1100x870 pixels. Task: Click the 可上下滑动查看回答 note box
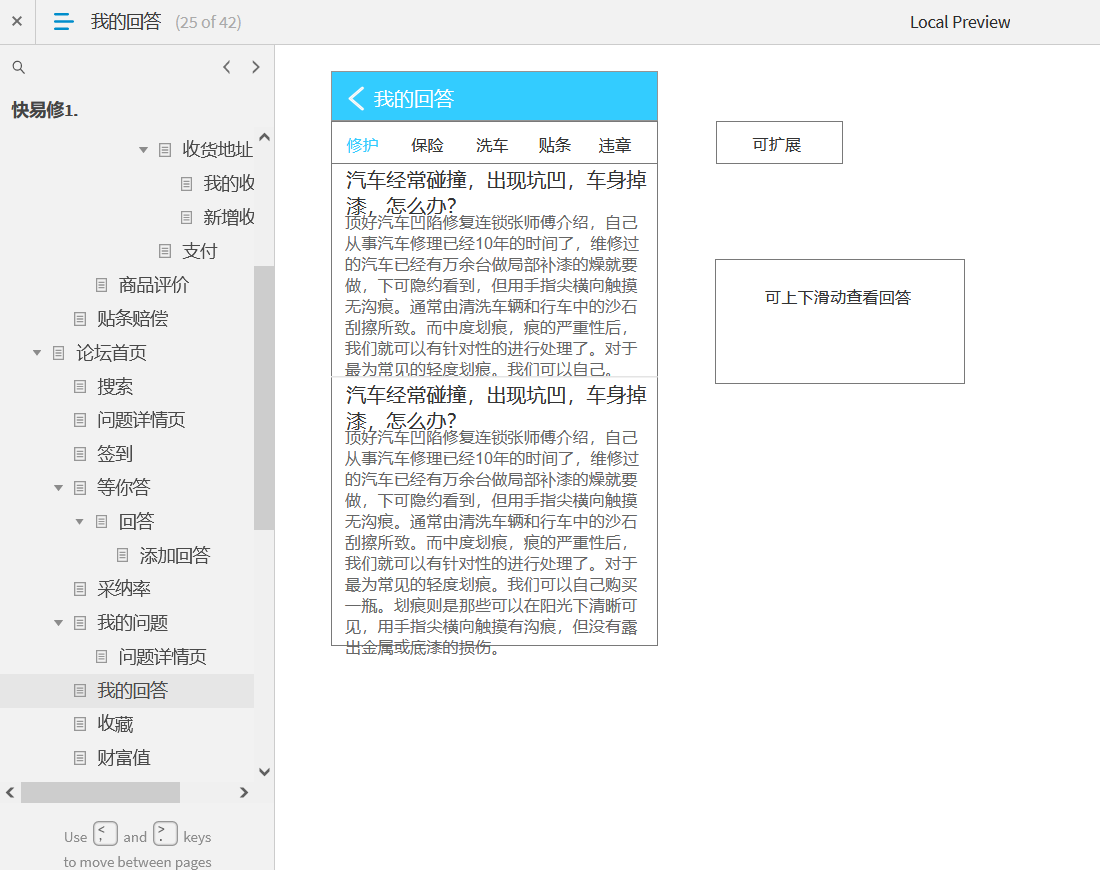point(840,321)
